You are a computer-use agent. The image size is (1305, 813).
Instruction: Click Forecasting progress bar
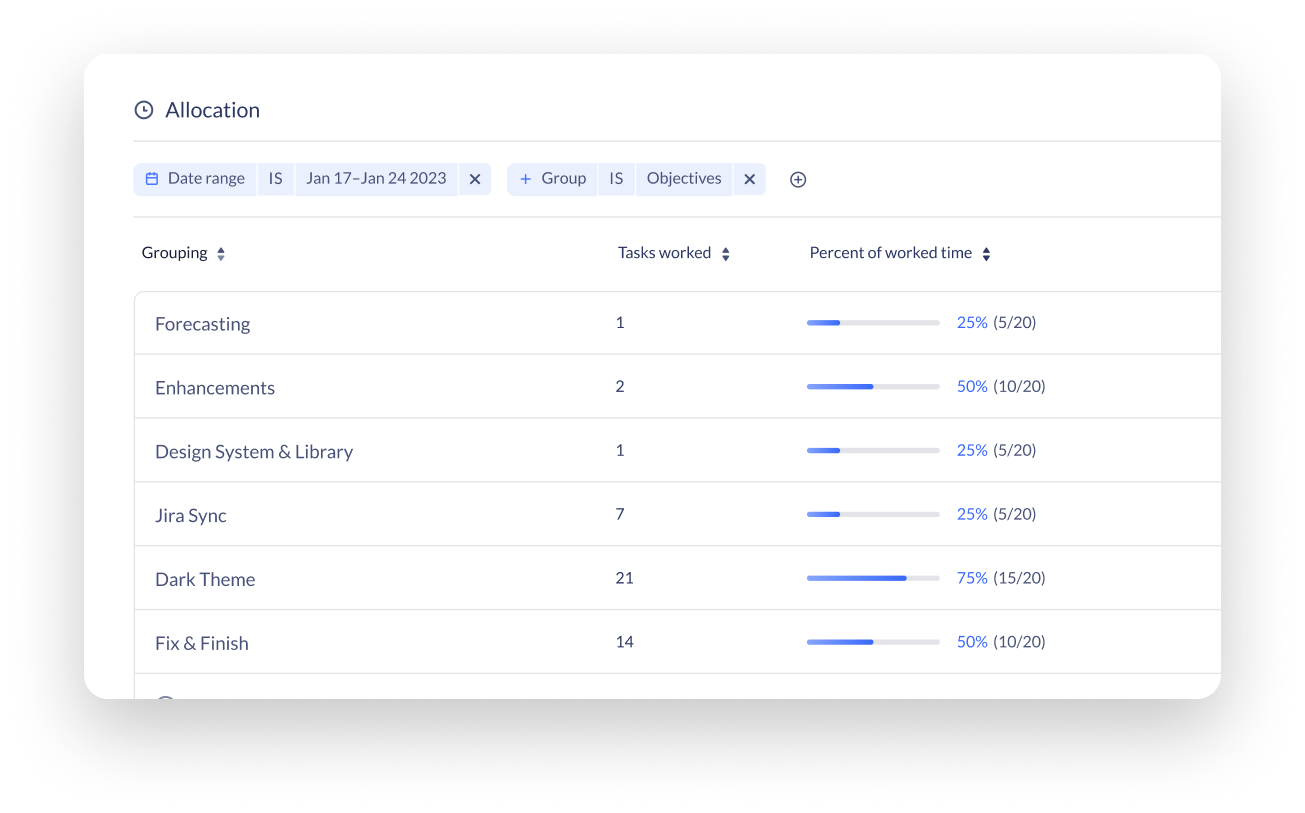(873, 323)
